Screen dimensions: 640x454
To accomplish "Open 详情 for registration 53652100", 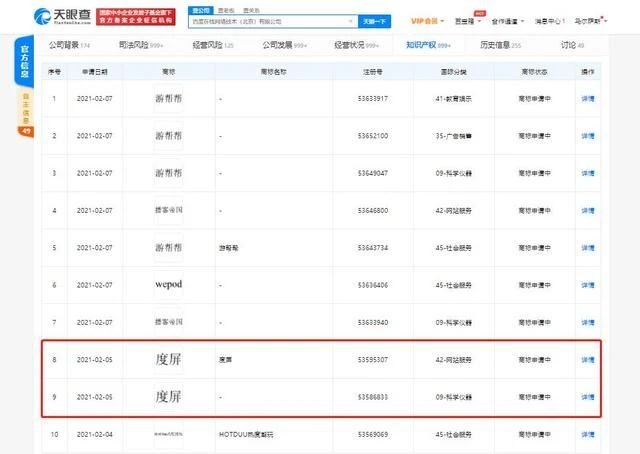I will [588, 136].
